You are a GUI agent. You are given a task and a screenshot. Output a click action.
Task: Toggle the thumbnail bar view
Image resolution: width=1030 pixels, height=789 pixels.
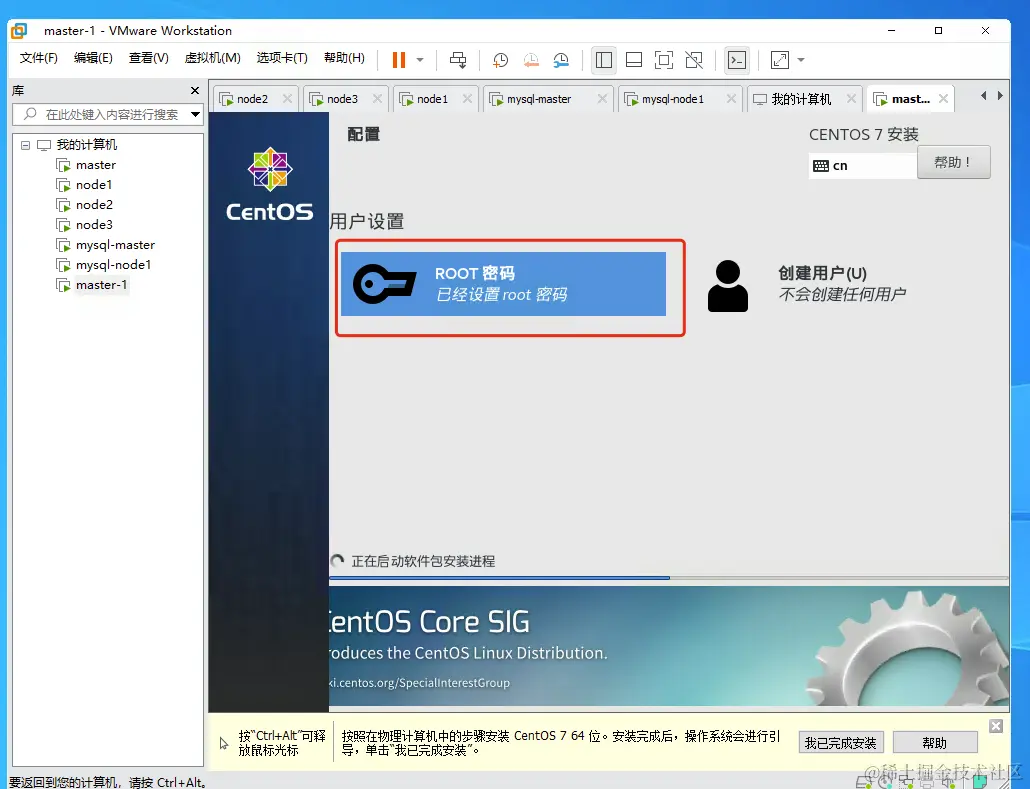(634, 60)
